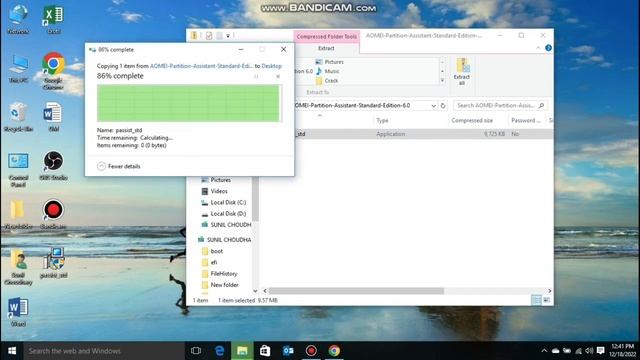Select boot folder in navigation tree
The height and width of the screenshot is (360, 640).
tap(212, 251)
